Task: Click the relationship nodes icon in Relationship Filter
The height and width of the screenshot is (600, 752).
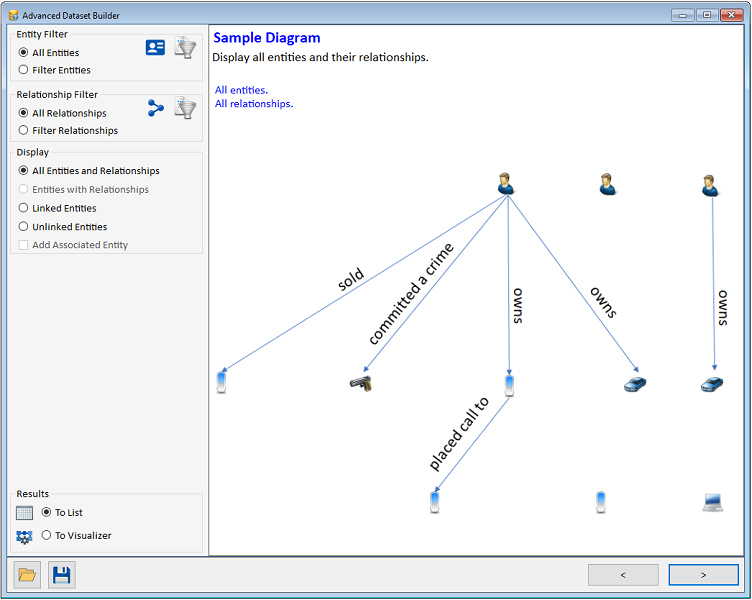Action: click(x=155, y=108)
